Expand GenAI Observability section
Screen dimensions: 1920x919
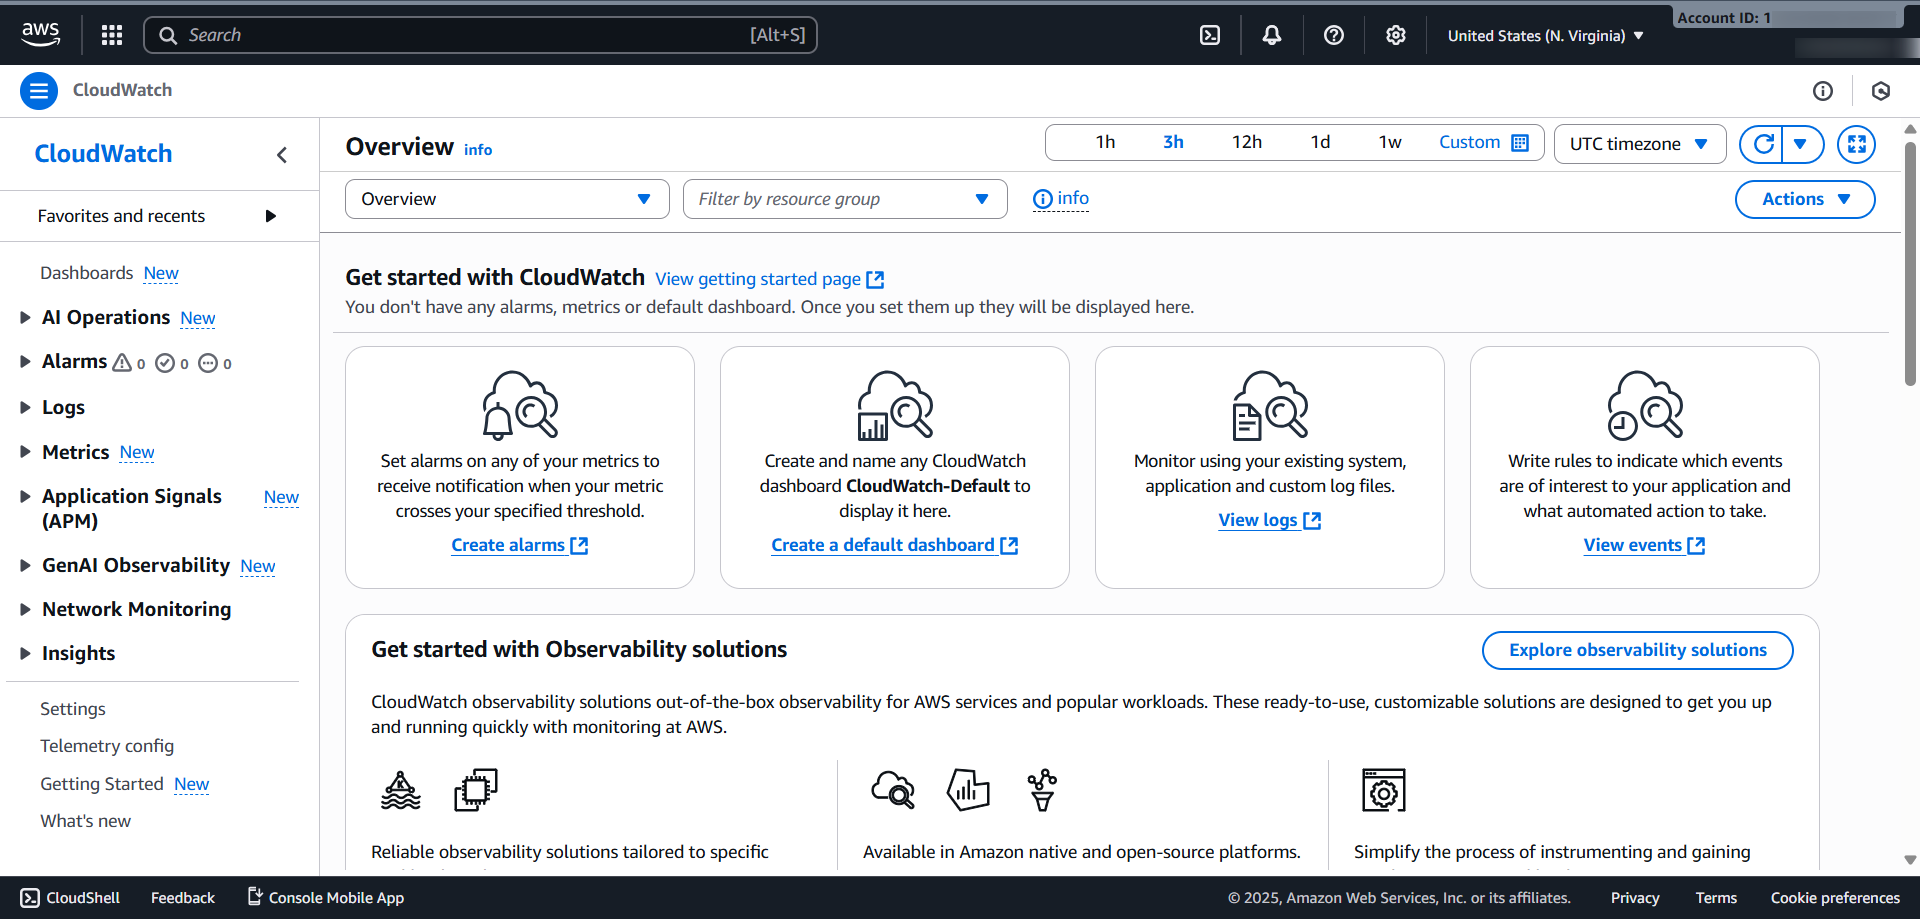(25, 565)
